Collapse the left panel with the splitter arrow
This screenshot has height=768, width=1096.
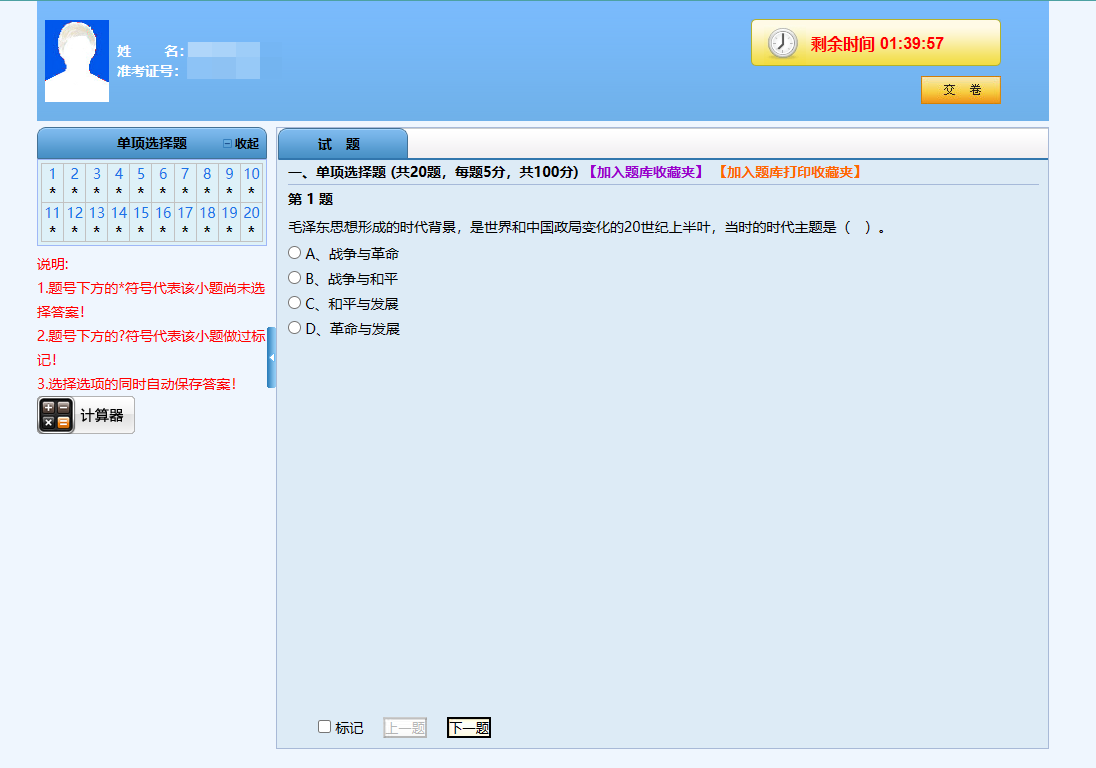271,357
